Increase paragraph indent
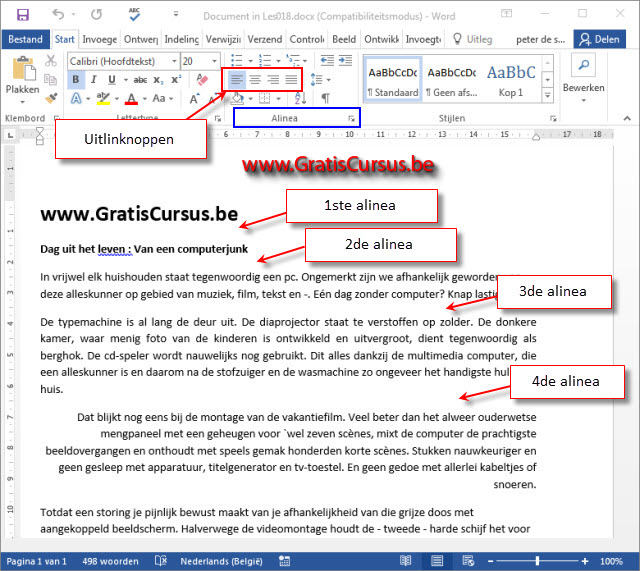 (345, 60)
